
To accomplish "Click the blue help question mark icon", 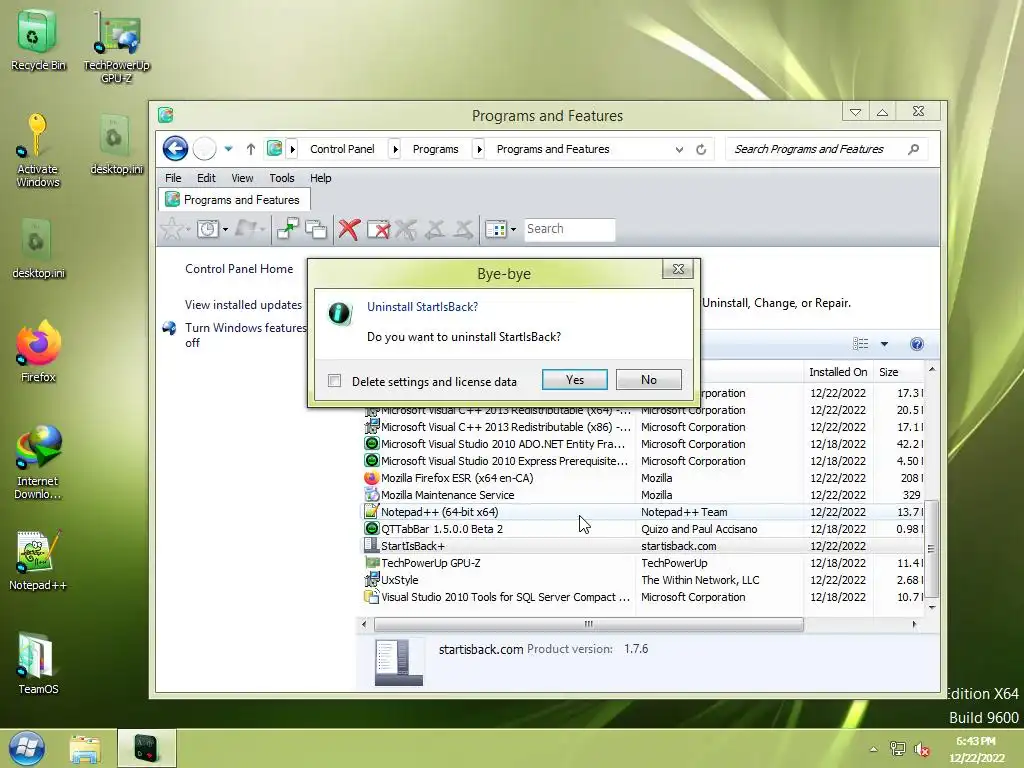I will (917, 344).
